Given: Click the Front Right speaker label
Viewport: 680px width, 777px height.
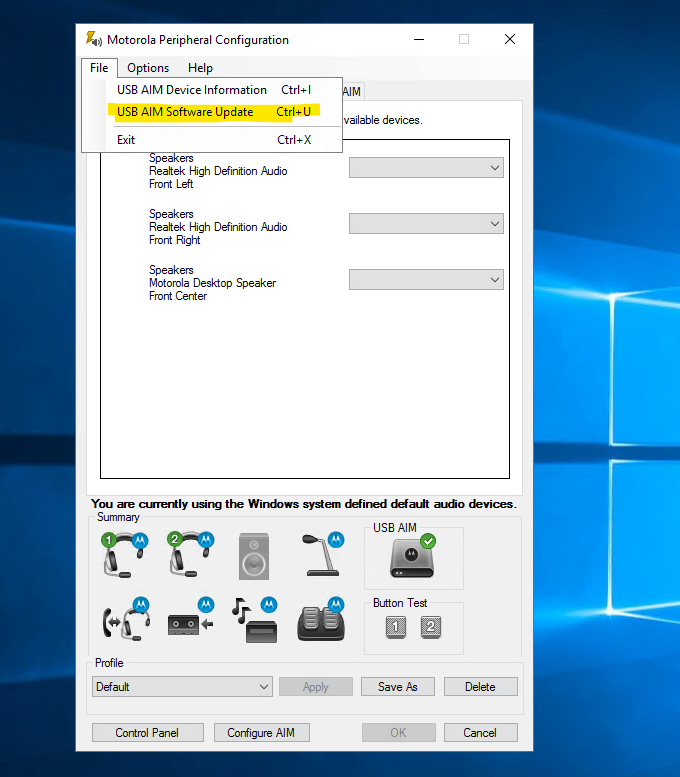Looking at the screenshot, I should point(218,227).
